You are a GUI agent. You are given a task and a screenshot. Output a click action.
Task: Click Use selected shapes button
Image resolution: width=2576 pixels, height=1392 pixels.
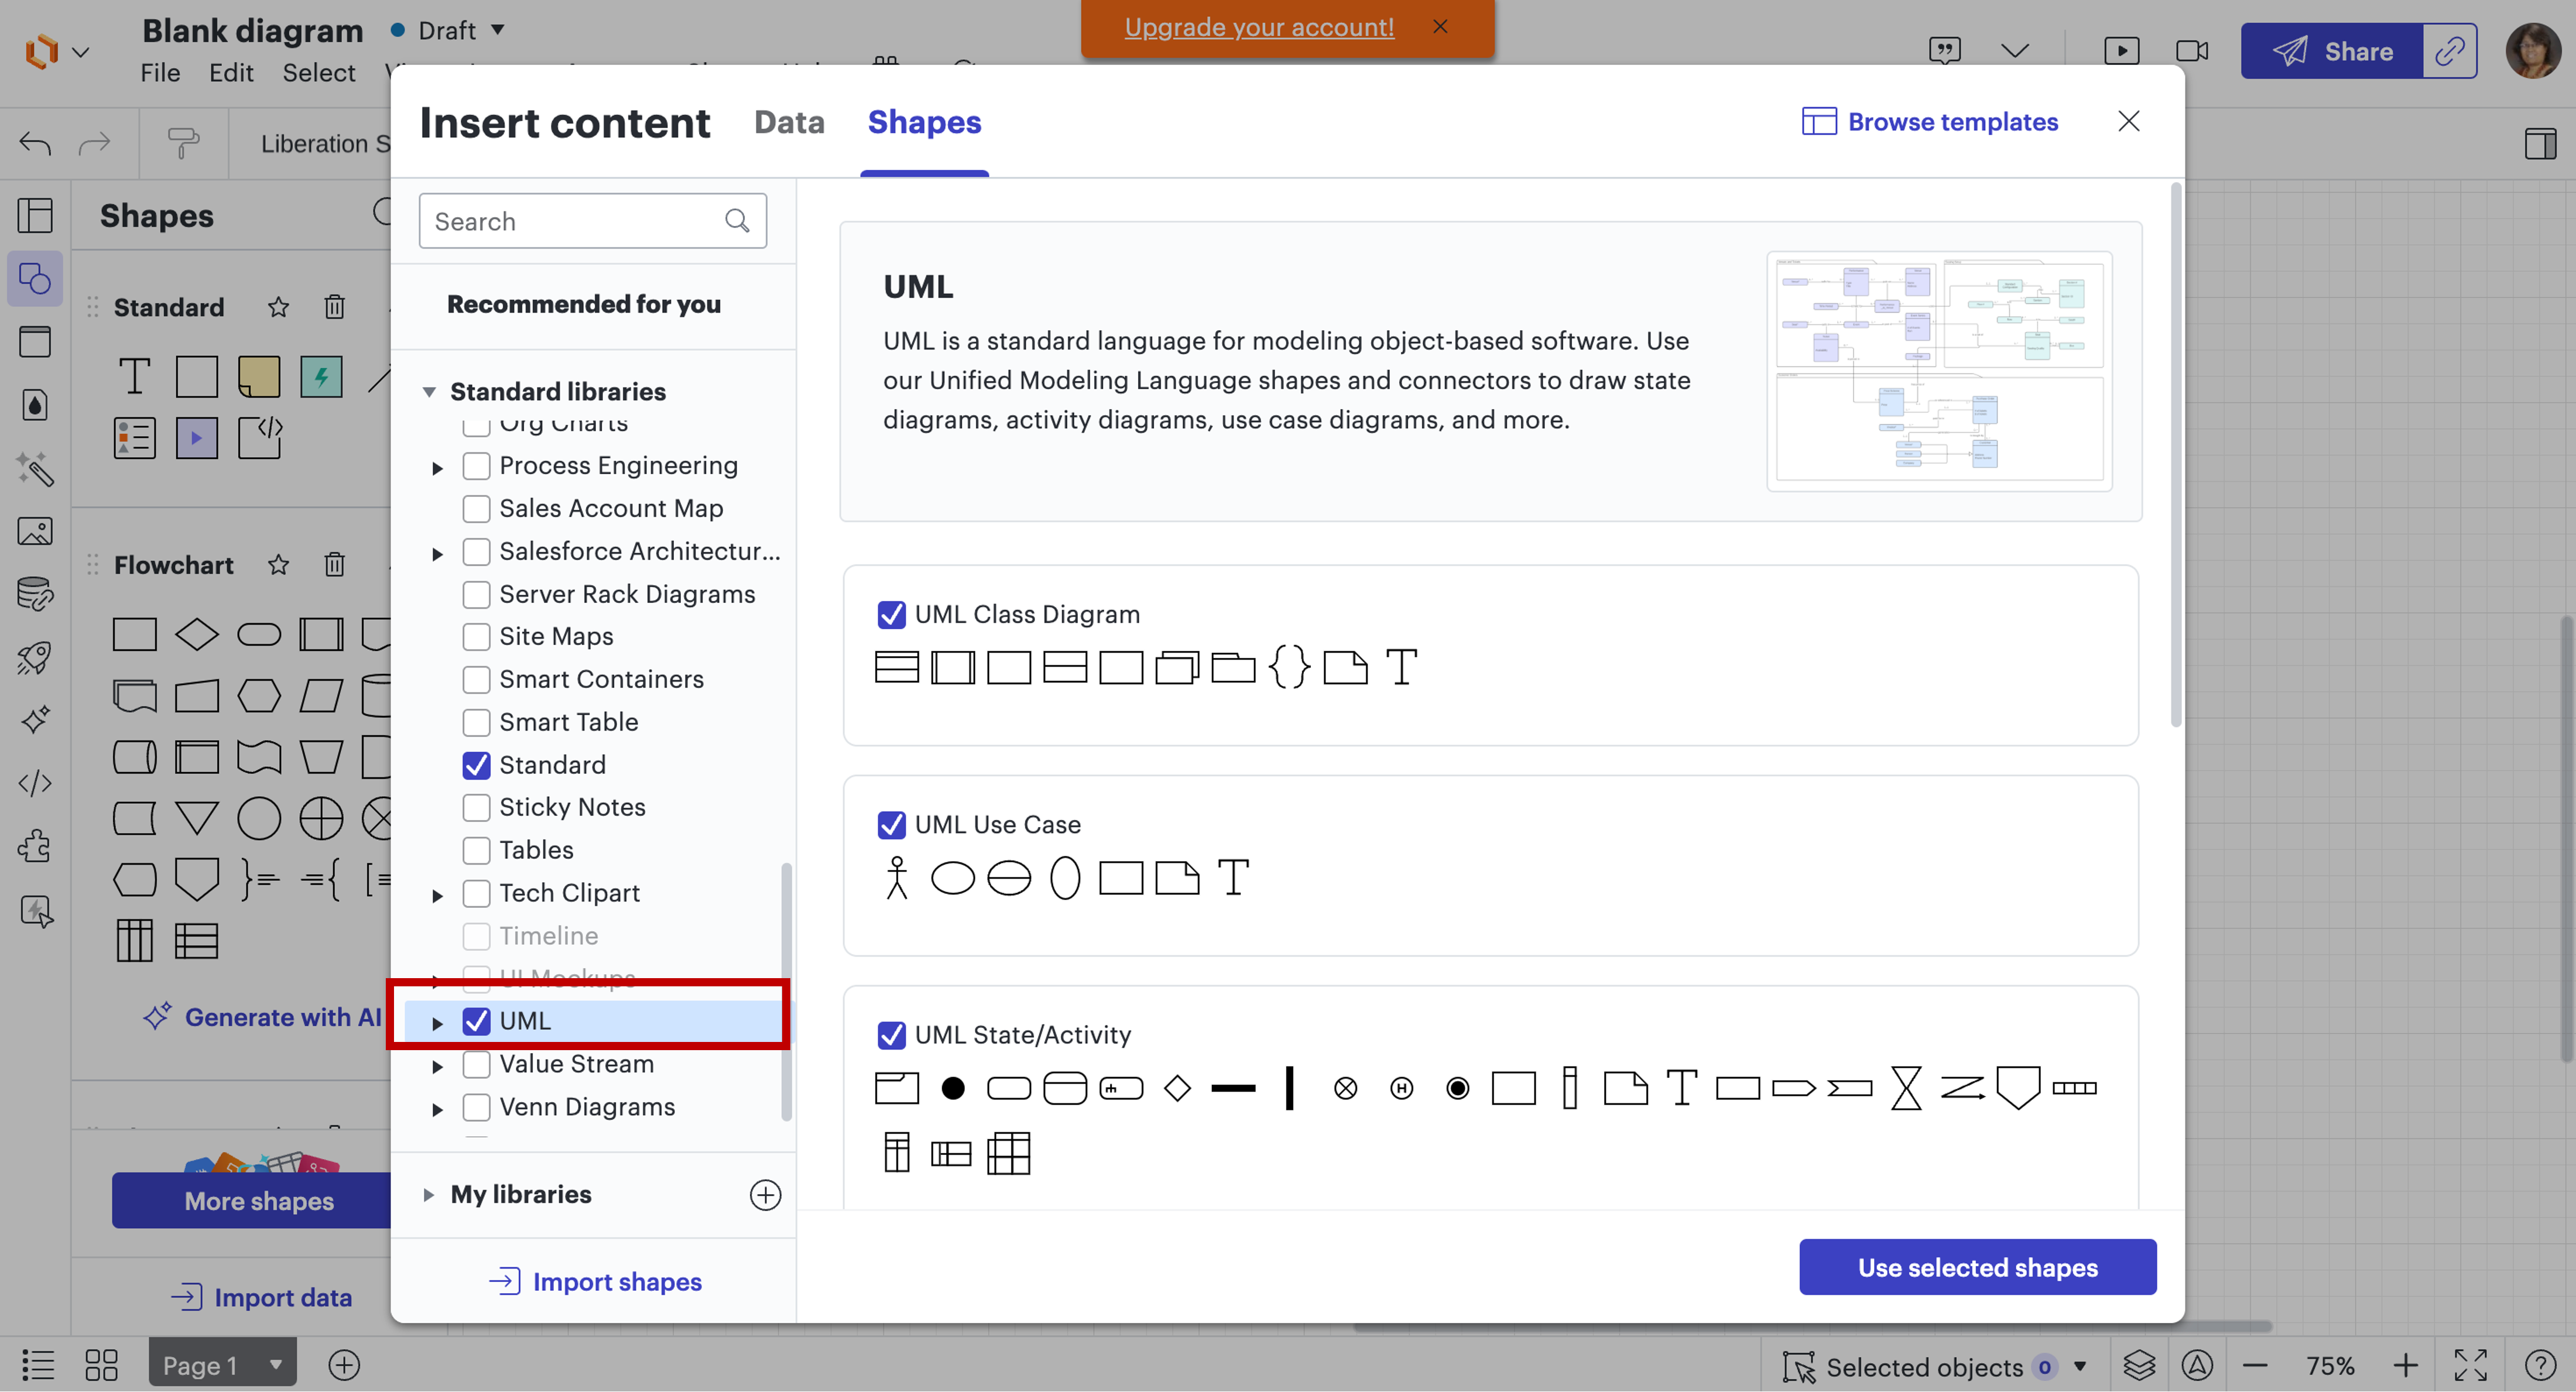1977,1267
